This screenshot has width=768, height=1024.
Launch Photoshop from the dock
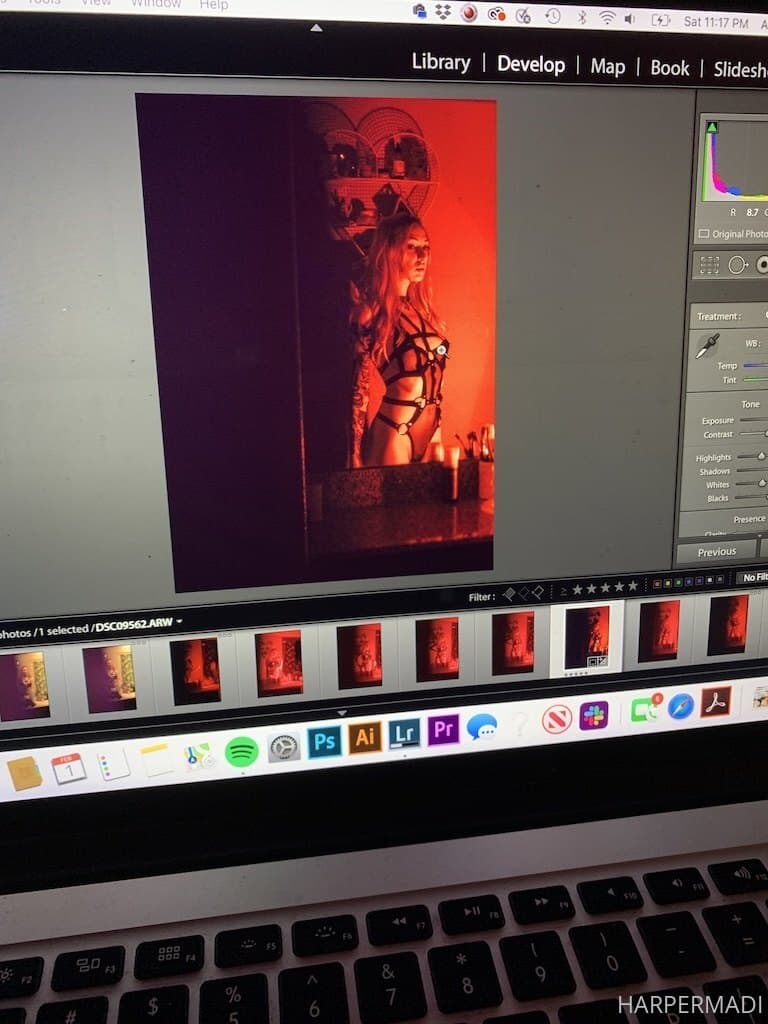(325, 742)
